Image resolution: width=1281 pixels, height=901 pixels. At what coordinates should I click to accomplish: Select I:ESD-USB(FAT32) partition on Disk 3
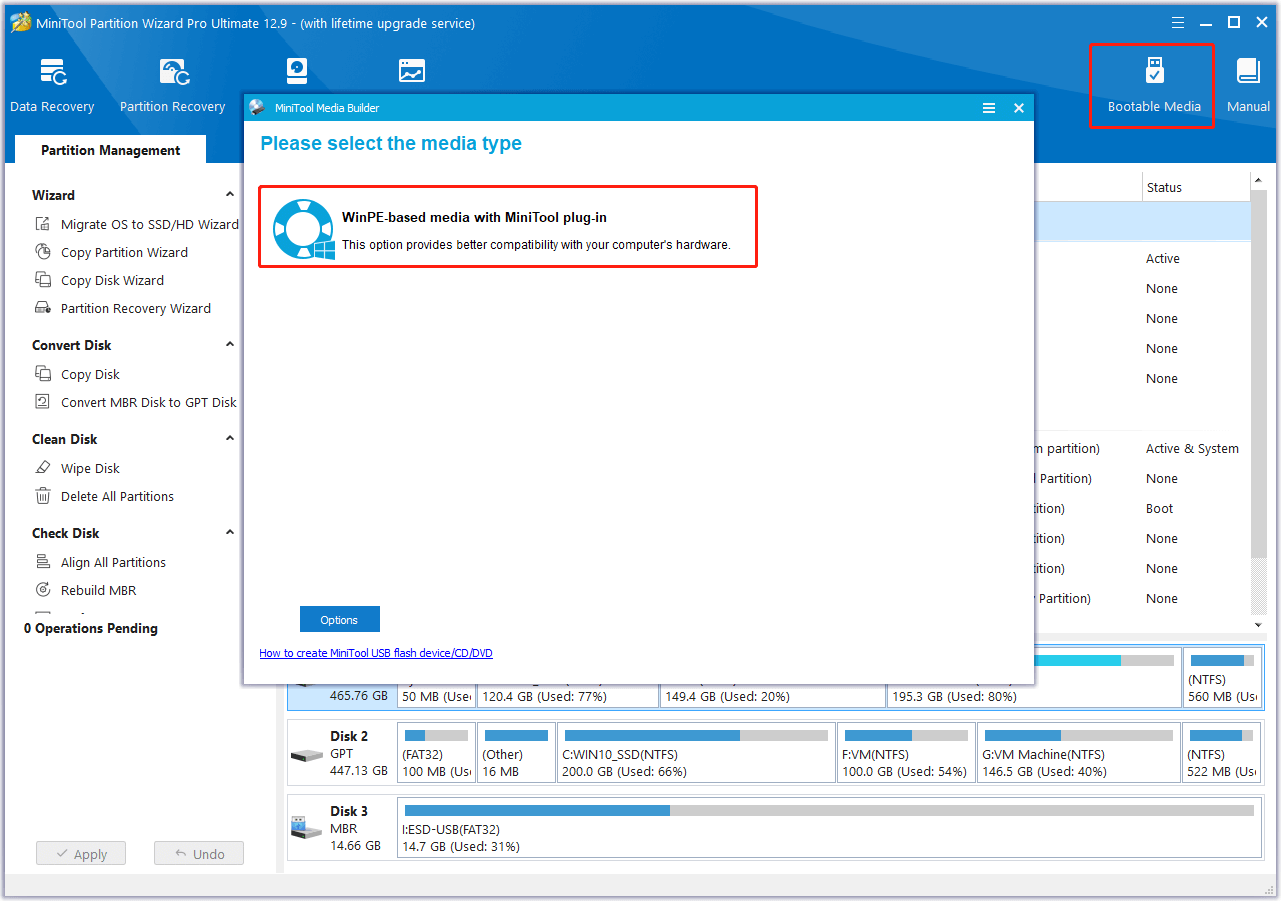click(829, 828)
